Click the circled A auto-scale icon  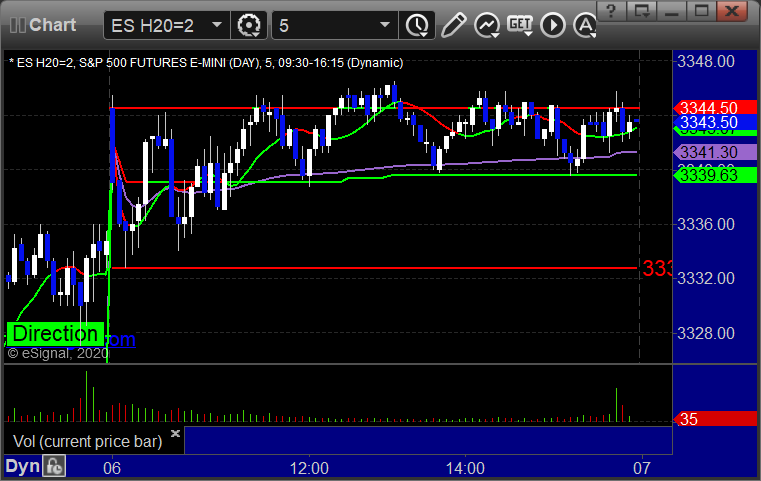(x=585, y=25)
